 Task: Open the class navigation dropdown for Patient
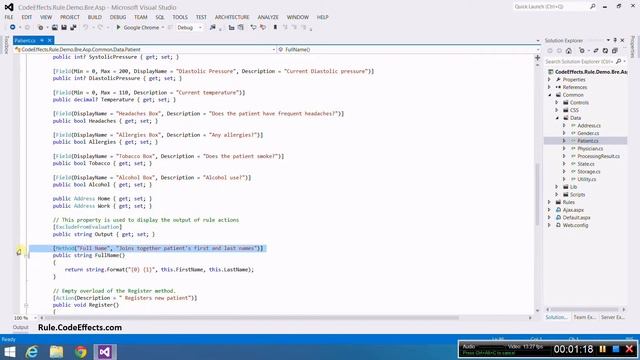(274, 49)
